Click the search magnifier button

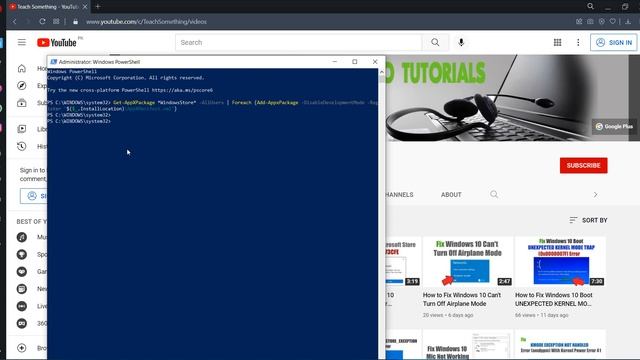(x=435, y=42)
